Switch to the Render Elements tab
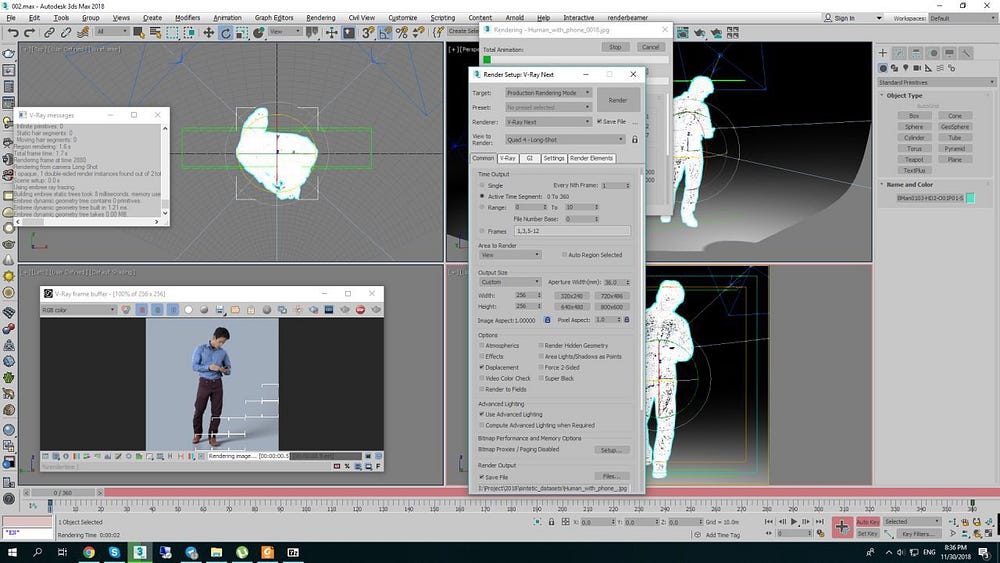The image size is (1000, 563). pyautogui.click(x=592, y=158)
